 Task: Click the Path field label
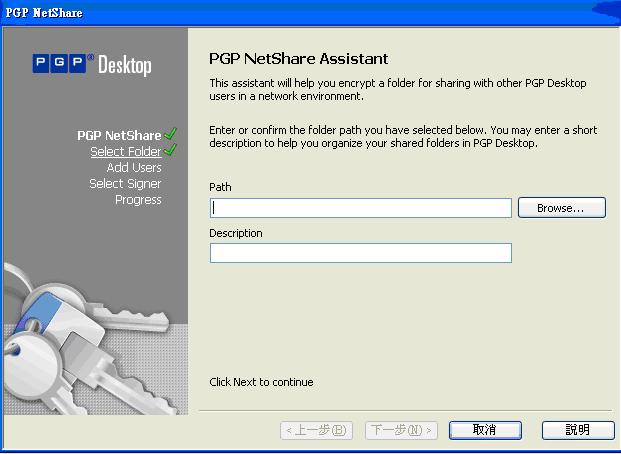220,187
